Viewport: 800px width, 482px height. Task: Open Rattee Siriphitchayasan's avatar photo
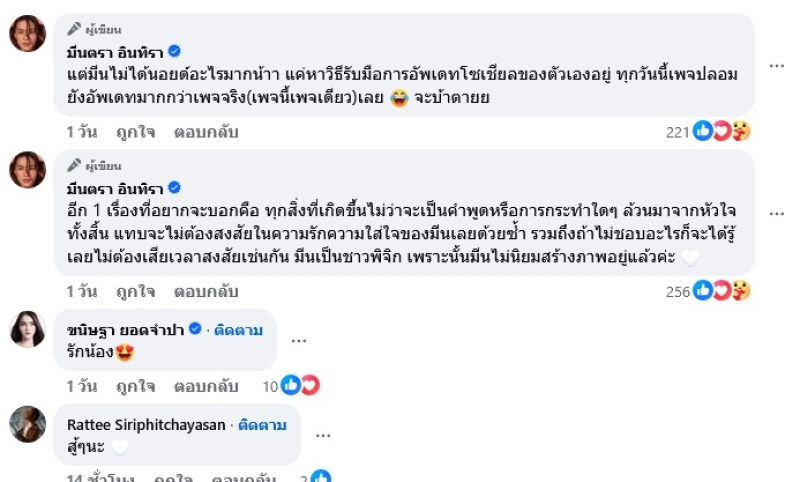[28, 424]
